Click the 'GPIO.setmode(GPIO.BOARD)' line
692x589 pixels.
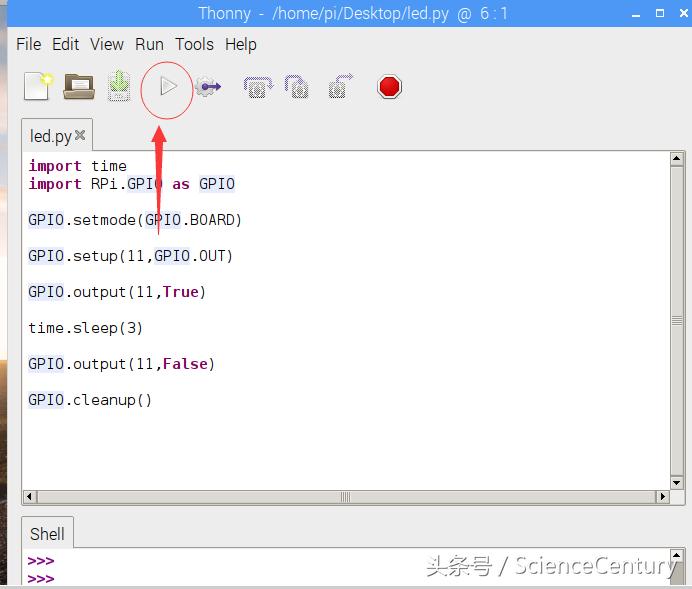pyautogui.click(x=135, y=220)
